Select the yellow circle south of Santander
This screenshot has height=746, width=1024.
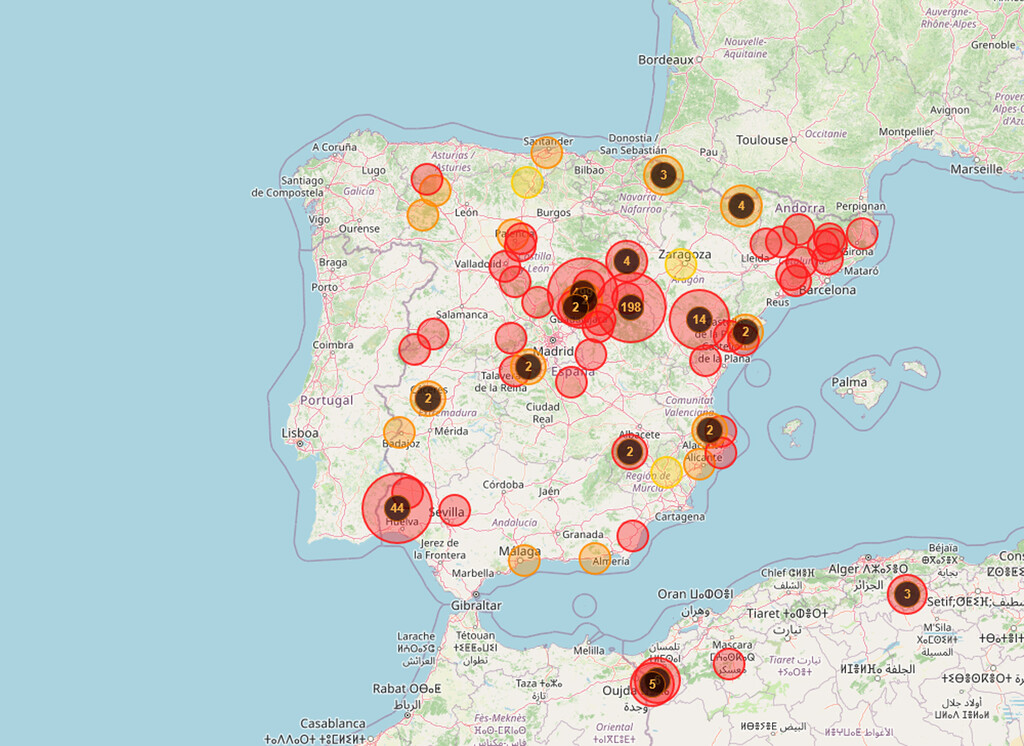(527, 182)
